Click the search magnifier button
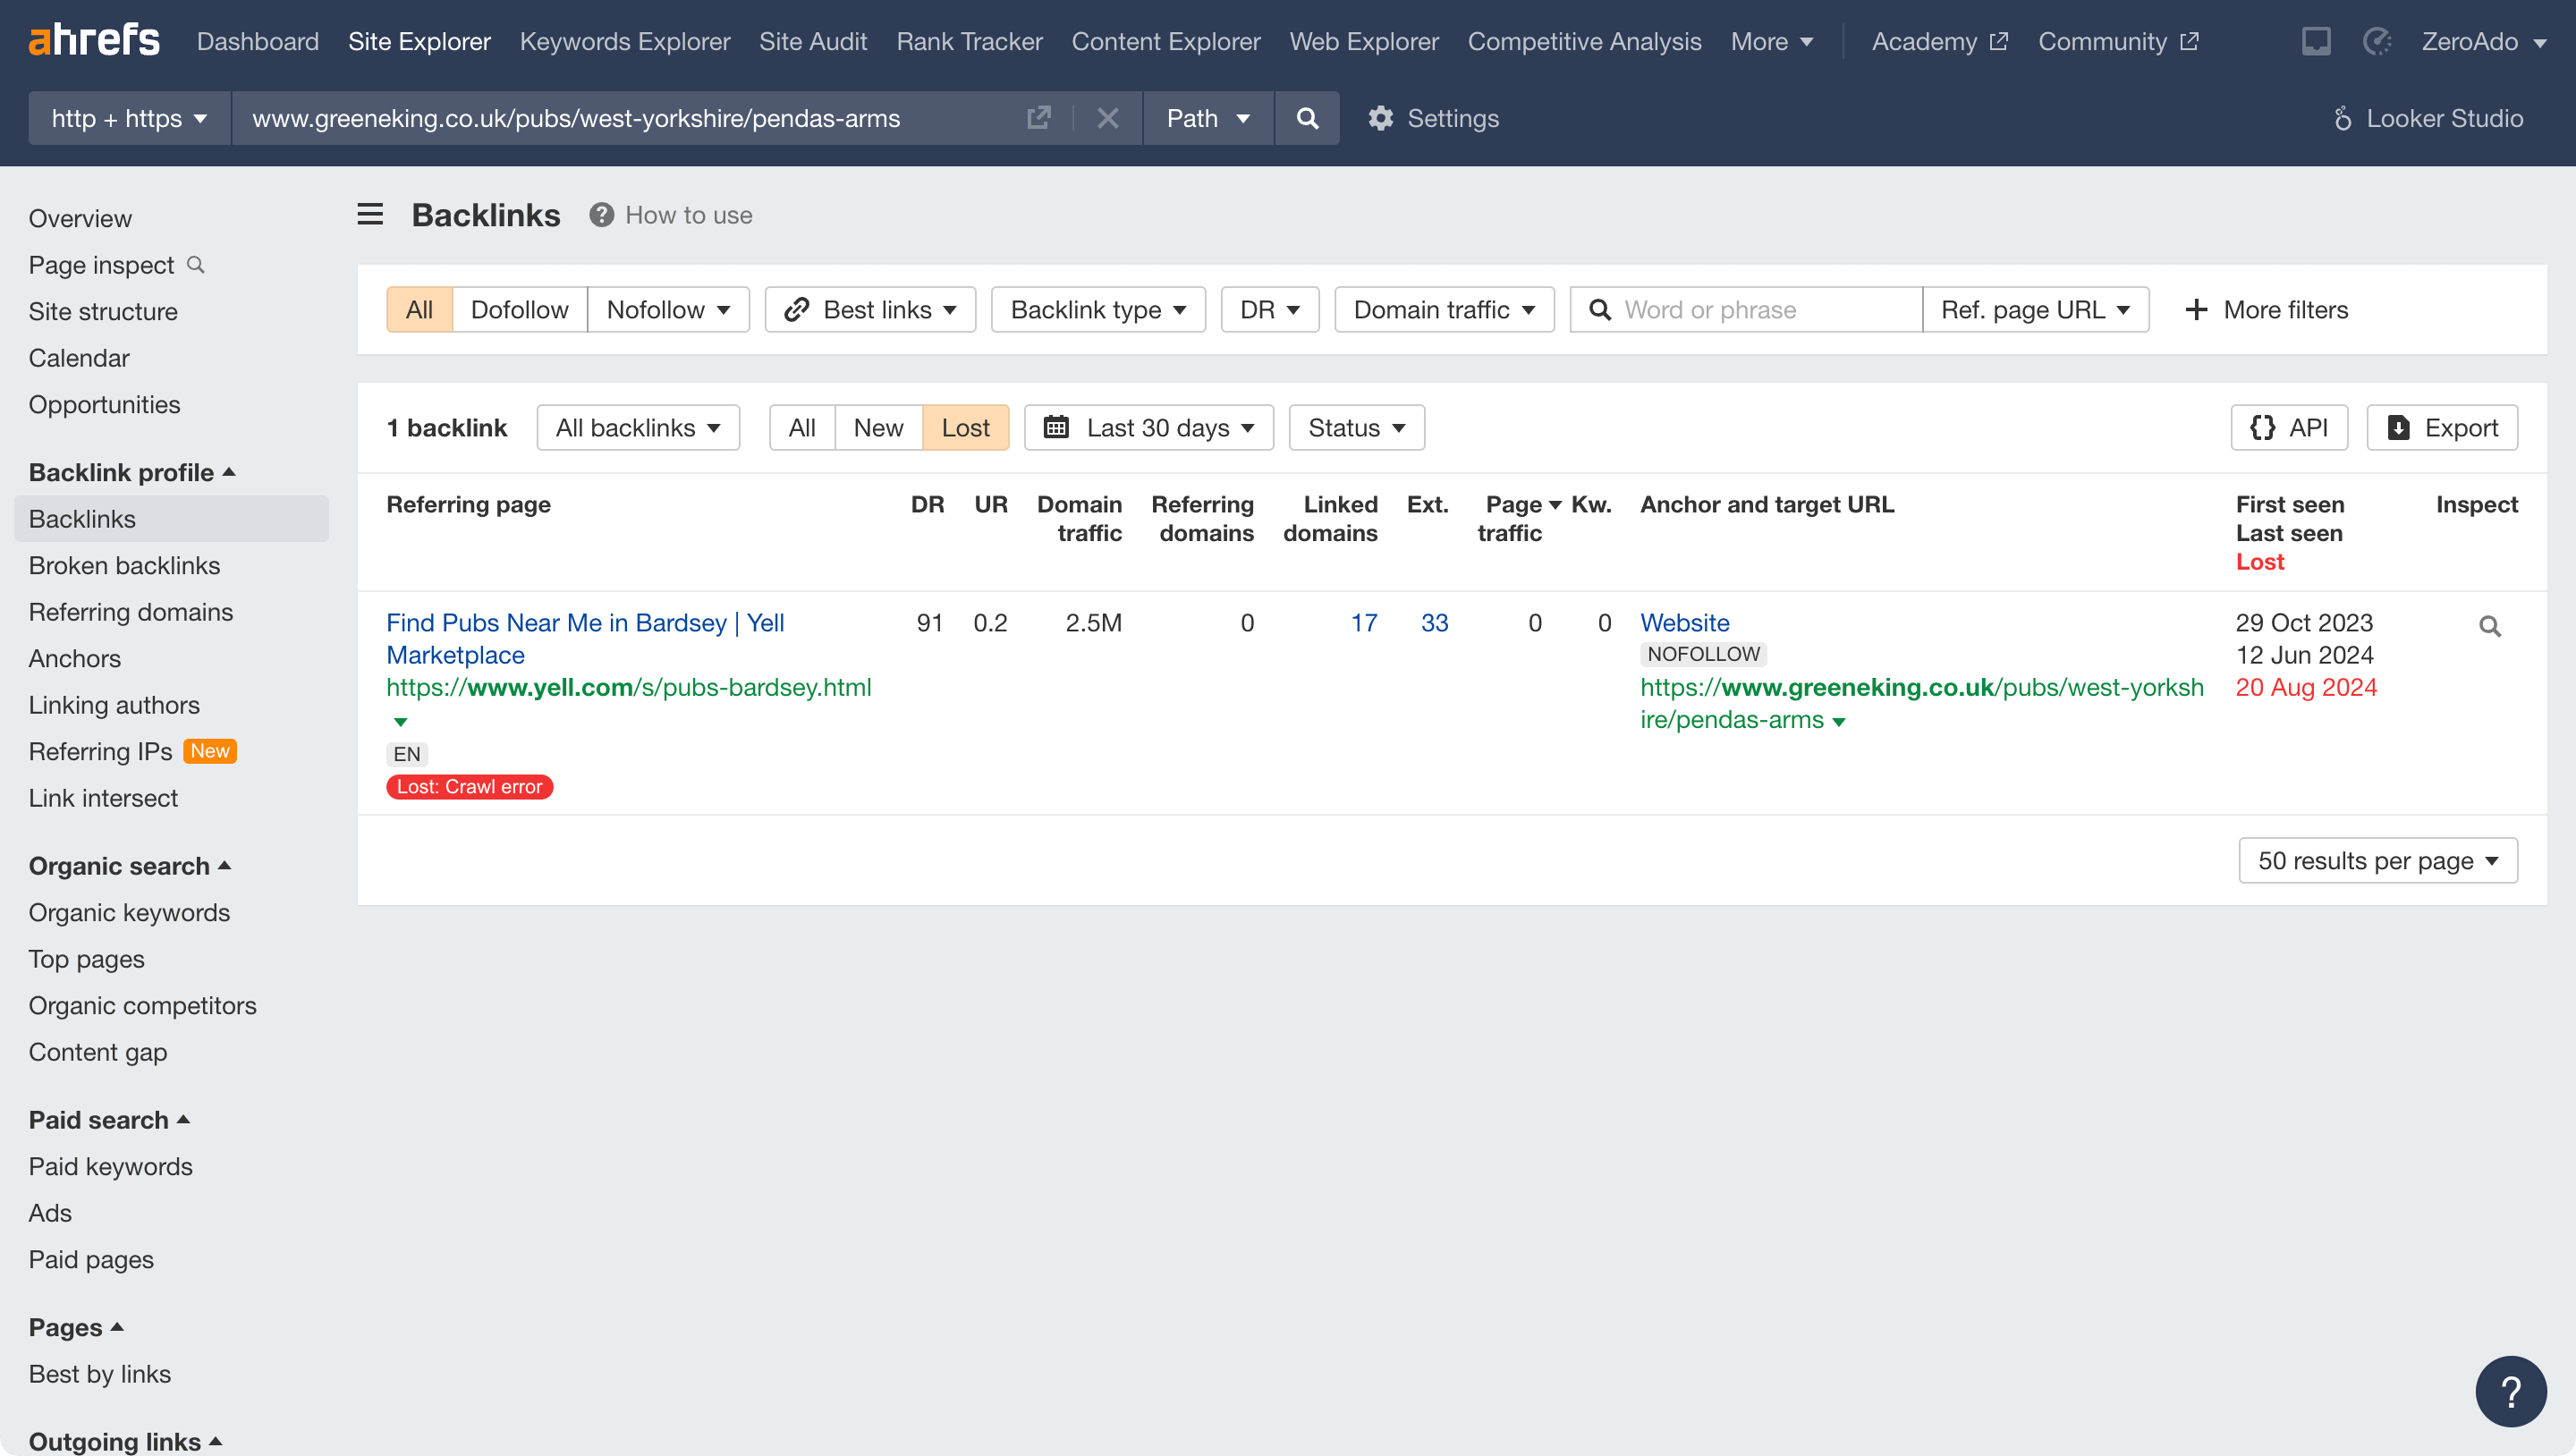The image size is (2576, 1456). pyautogui.click(x=1307, y=118)
